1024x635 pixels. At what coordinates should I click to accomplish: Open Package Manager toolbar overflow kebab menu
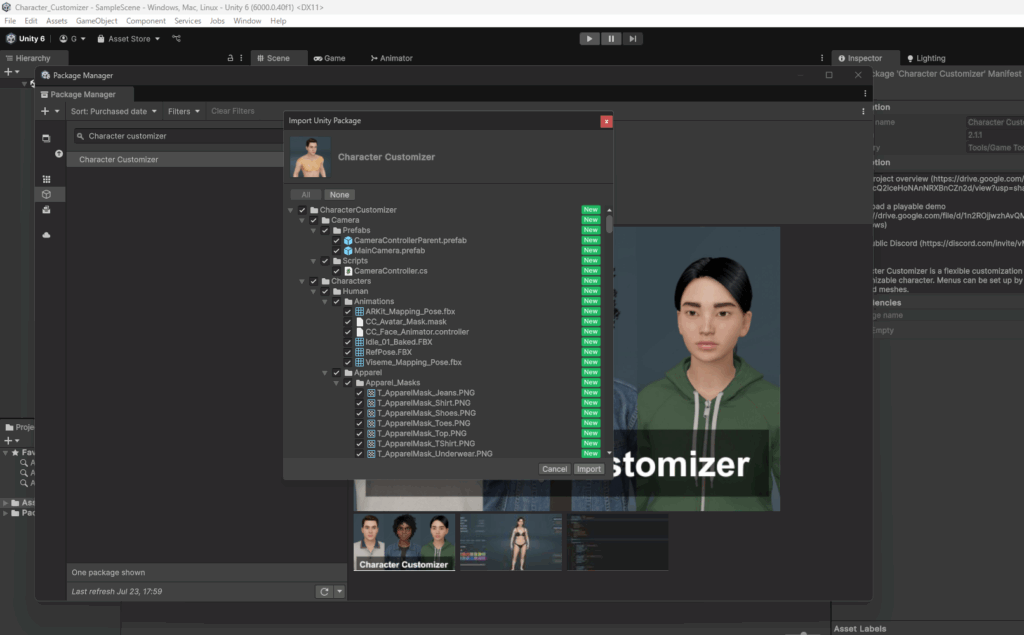pyautogui.click(x=863, y=111)
